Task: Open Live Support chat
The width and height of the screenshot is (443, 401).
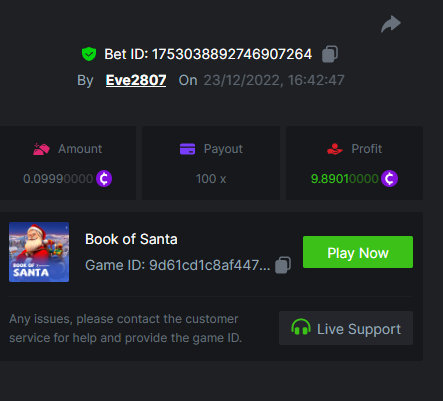Action: tap(346, 328)
